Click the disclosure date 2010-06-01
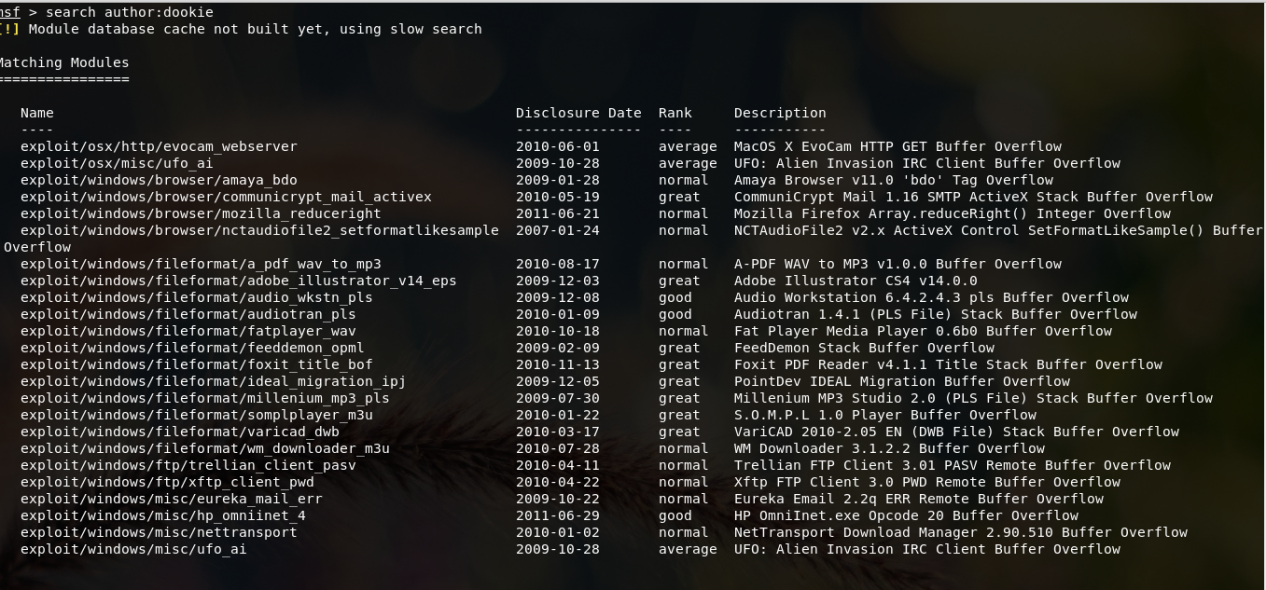Image resolution: width=1266 pixels, height=590 pixels. click(x=558, y=147)
